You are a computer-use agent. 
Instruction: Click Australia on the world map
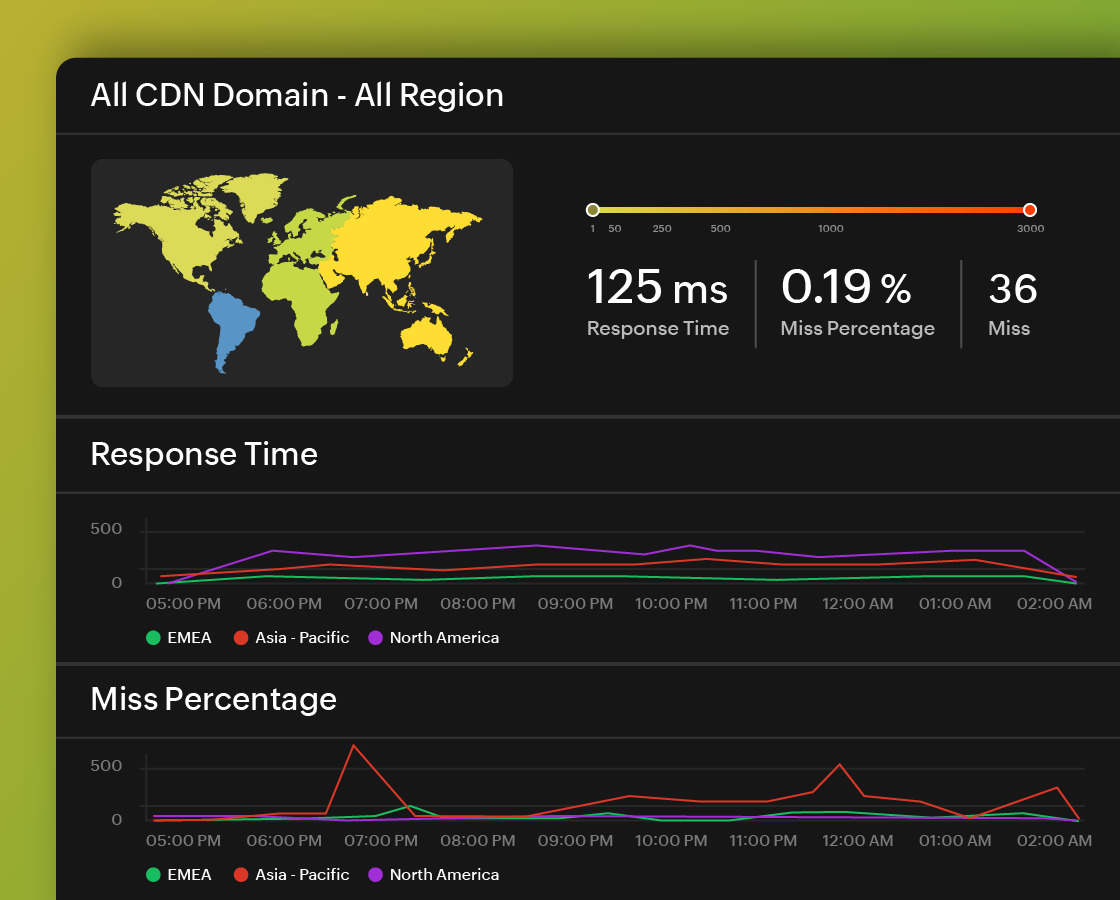(425, 335)
